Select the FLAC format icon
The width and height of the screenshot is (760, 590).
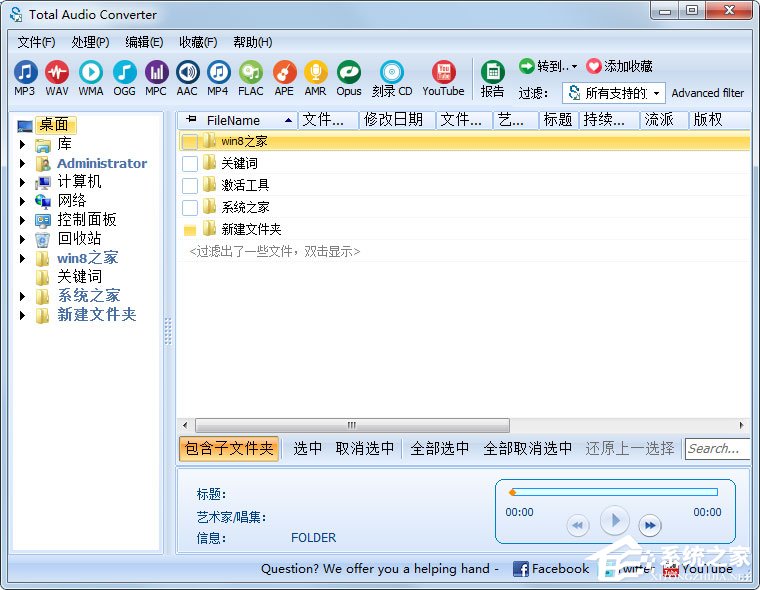point(251,73)
